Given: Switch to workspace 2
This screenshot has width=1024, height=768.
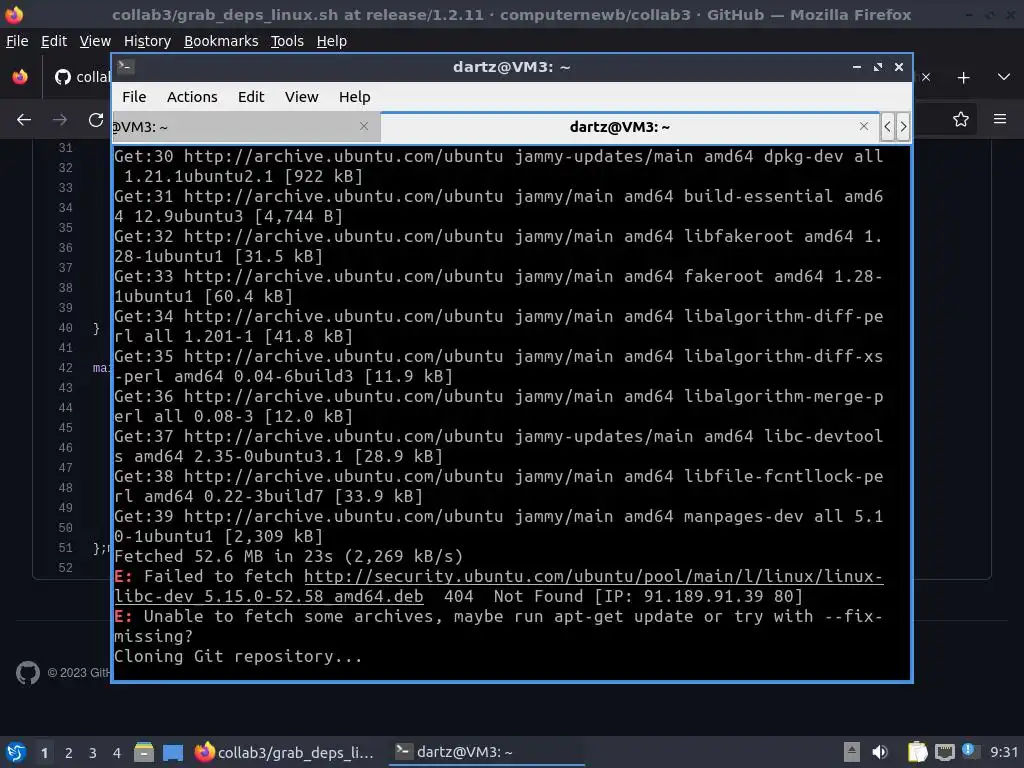Looking at the screenshot, I should coord(69,753).
